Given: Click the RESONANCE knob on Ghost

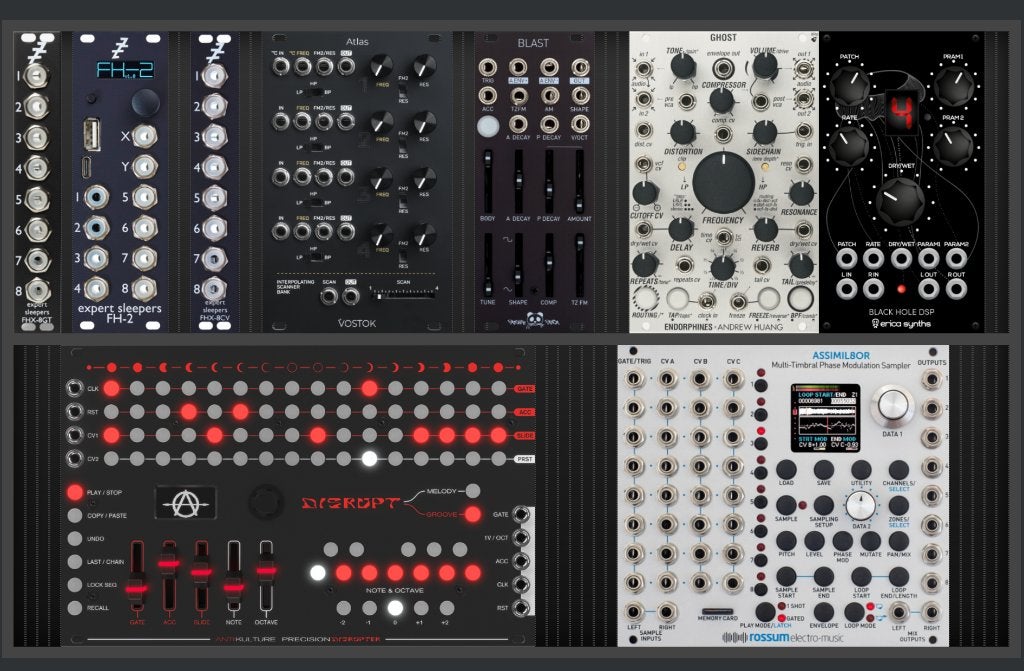Looking at the screenshot, I should tap(801, 194).
